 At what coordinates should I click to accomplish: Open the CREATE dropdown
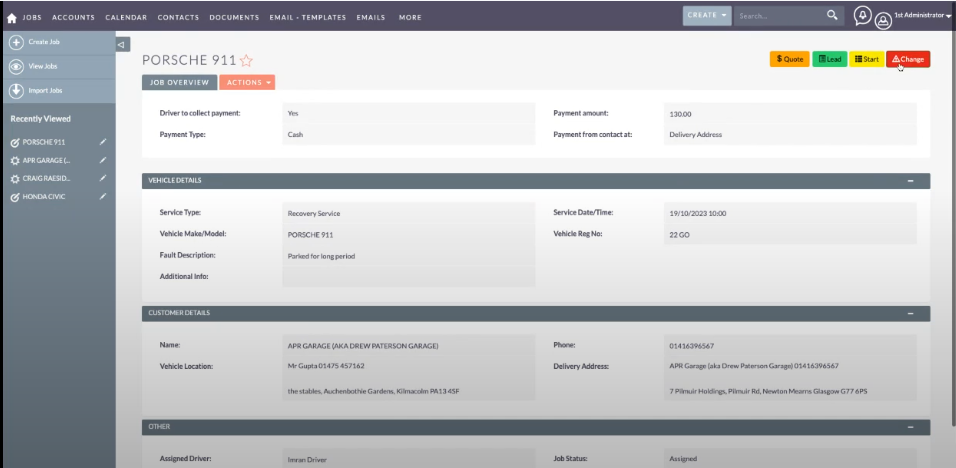707,15
